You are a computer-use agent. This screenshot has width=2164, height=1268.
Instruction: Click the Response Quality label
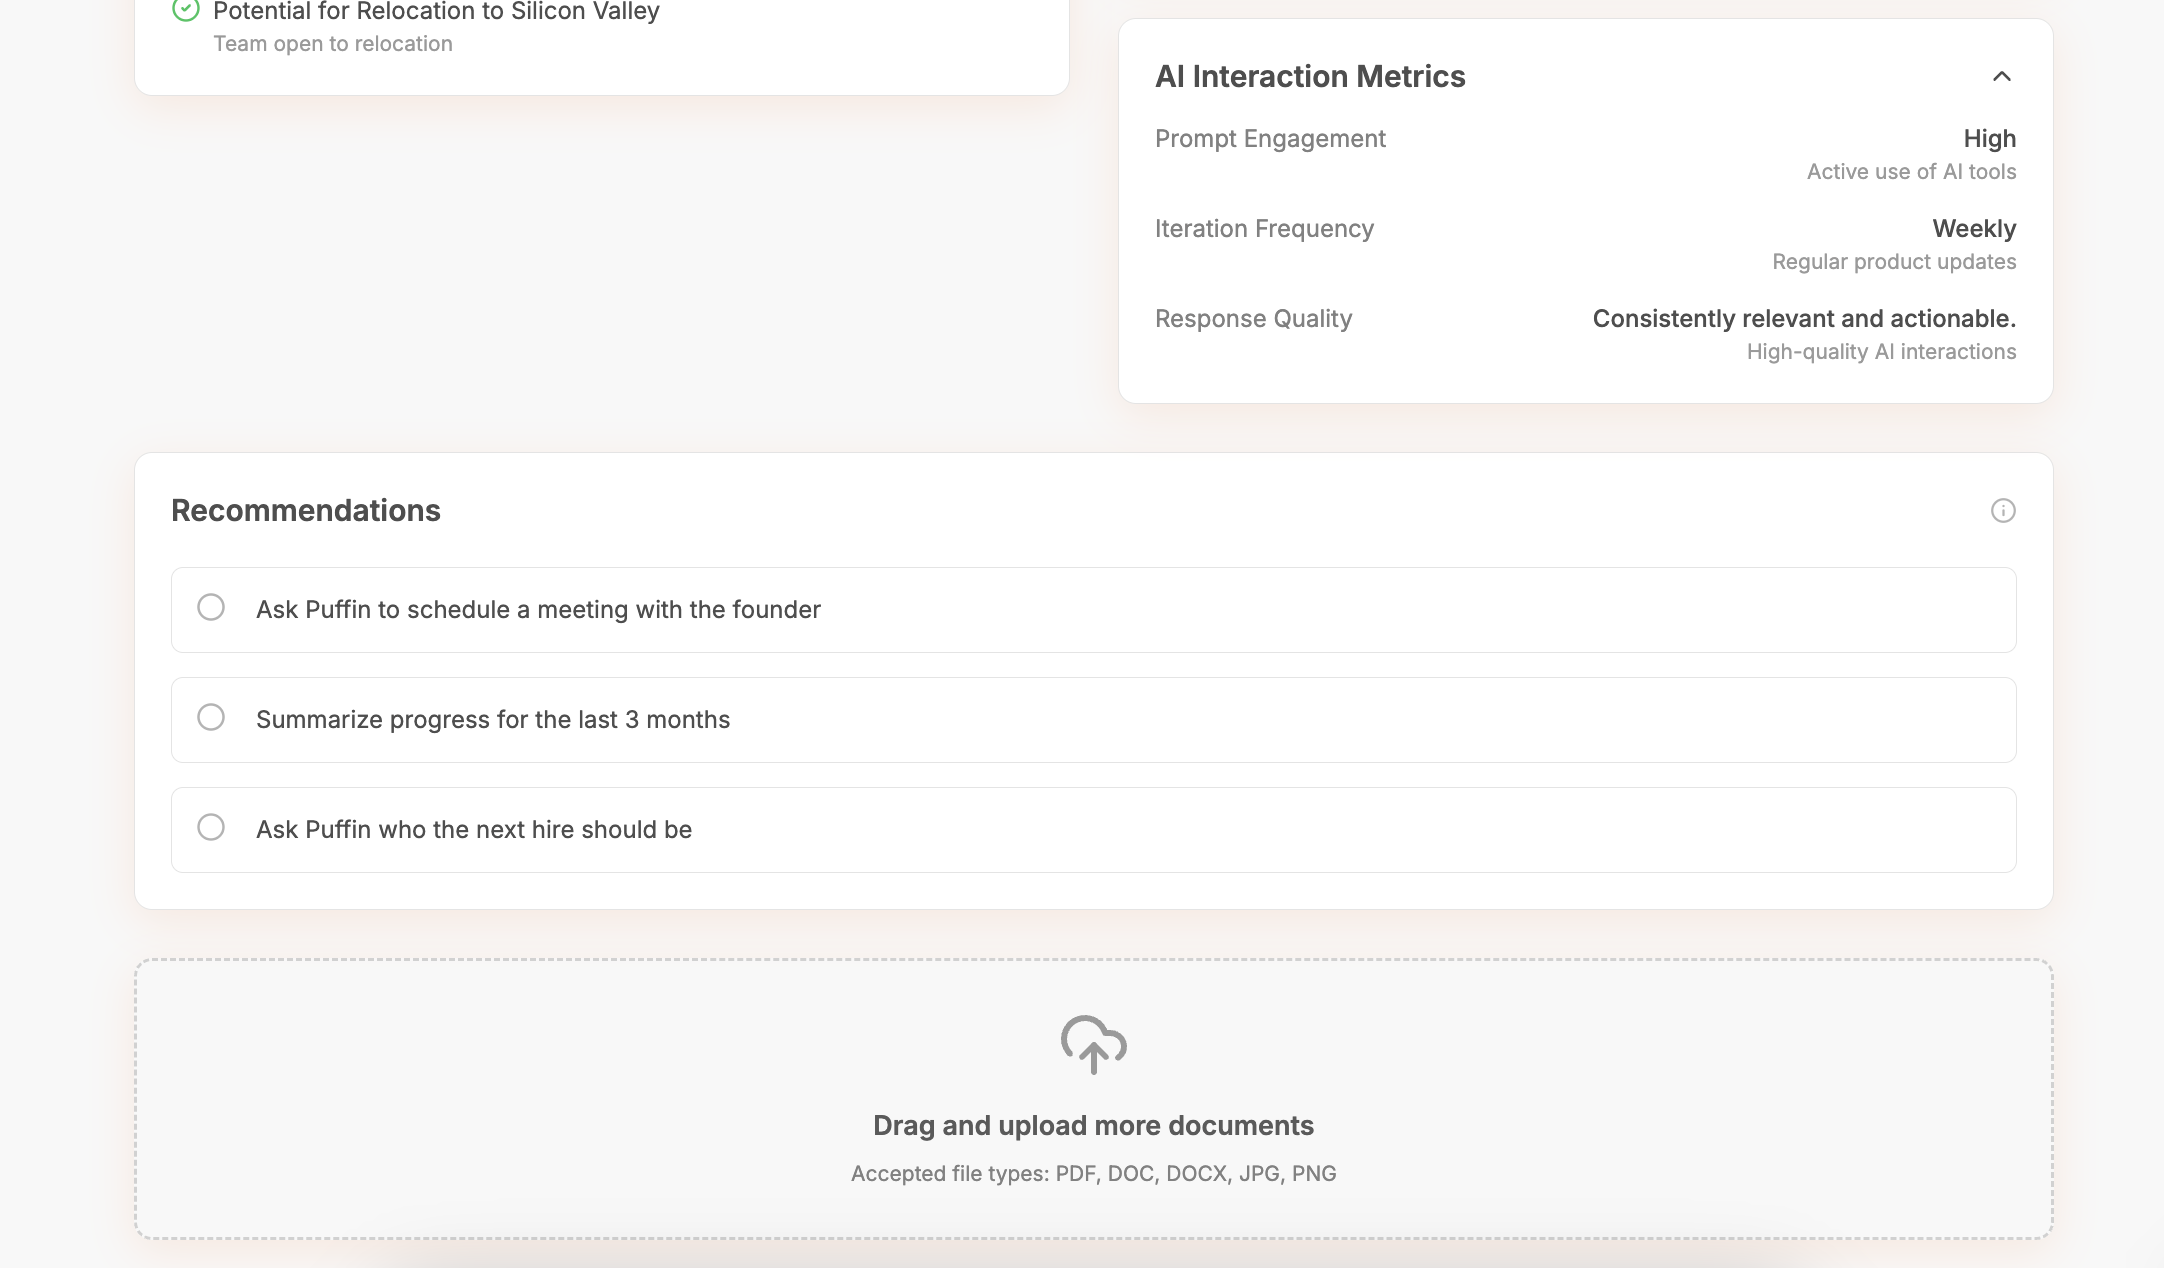[1253, 319]
